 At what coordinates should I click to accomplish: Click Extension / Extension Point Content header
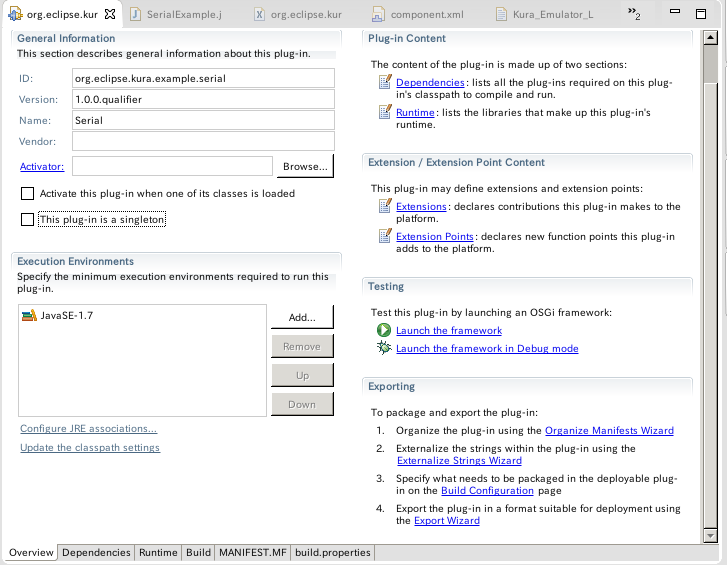[x=456, y=163]
